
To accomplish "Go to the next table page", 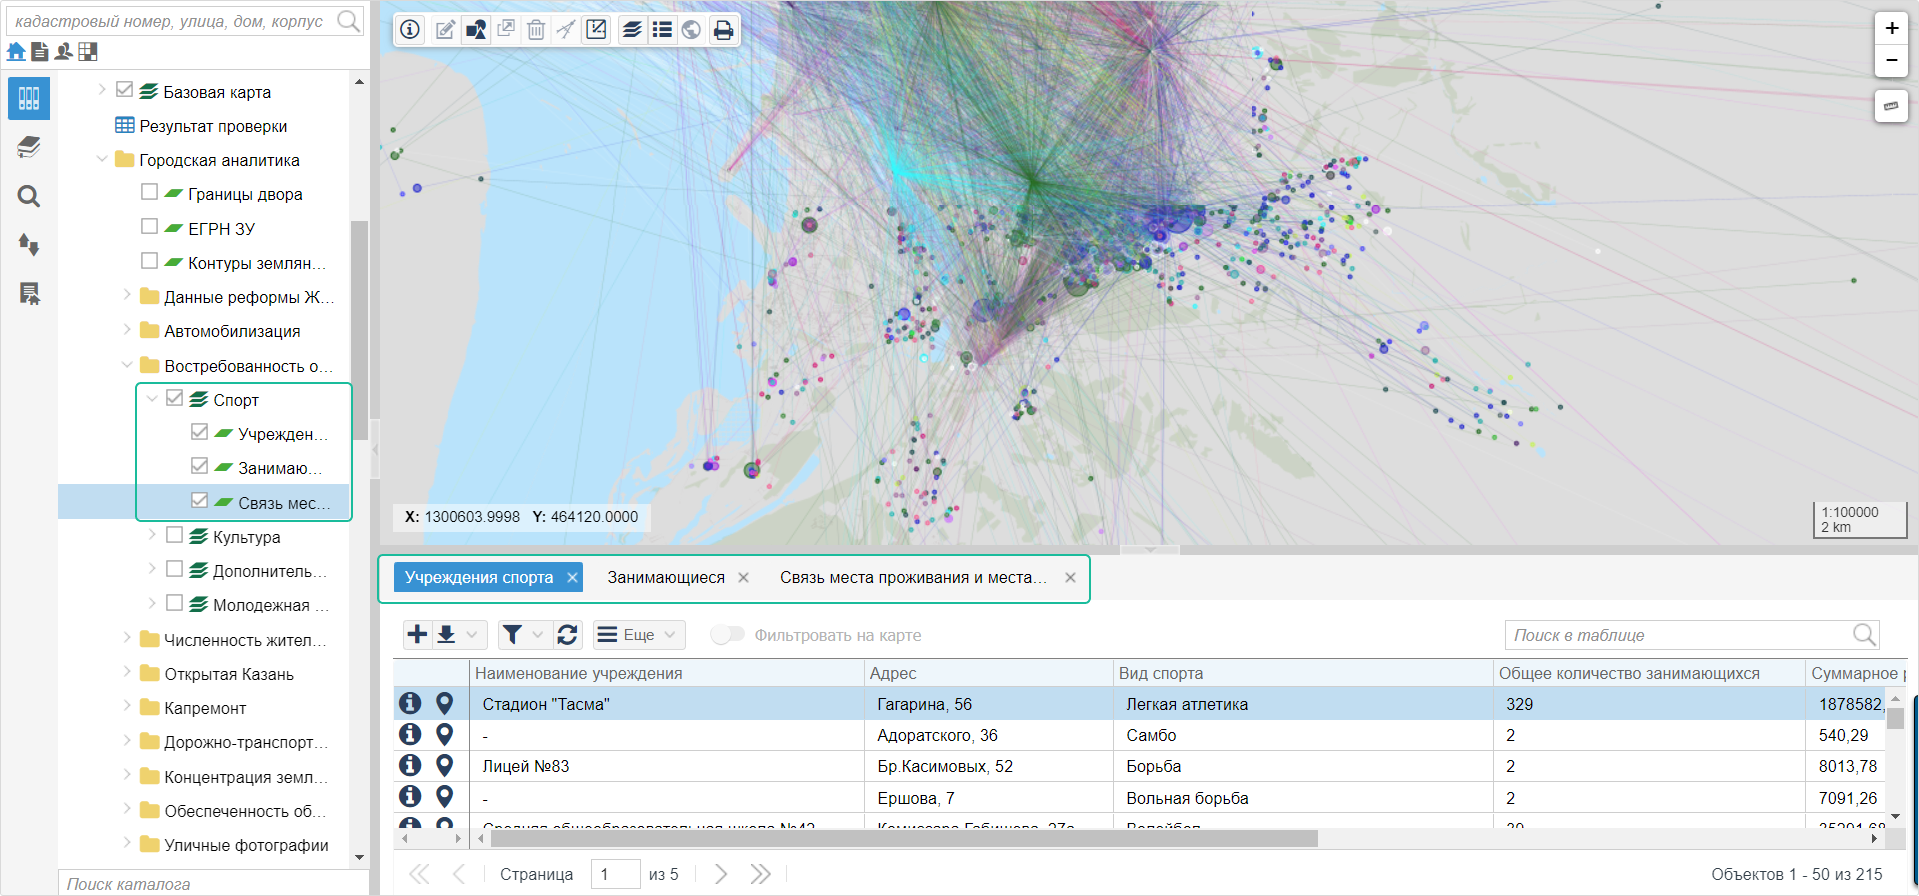I will coord(720,873).
